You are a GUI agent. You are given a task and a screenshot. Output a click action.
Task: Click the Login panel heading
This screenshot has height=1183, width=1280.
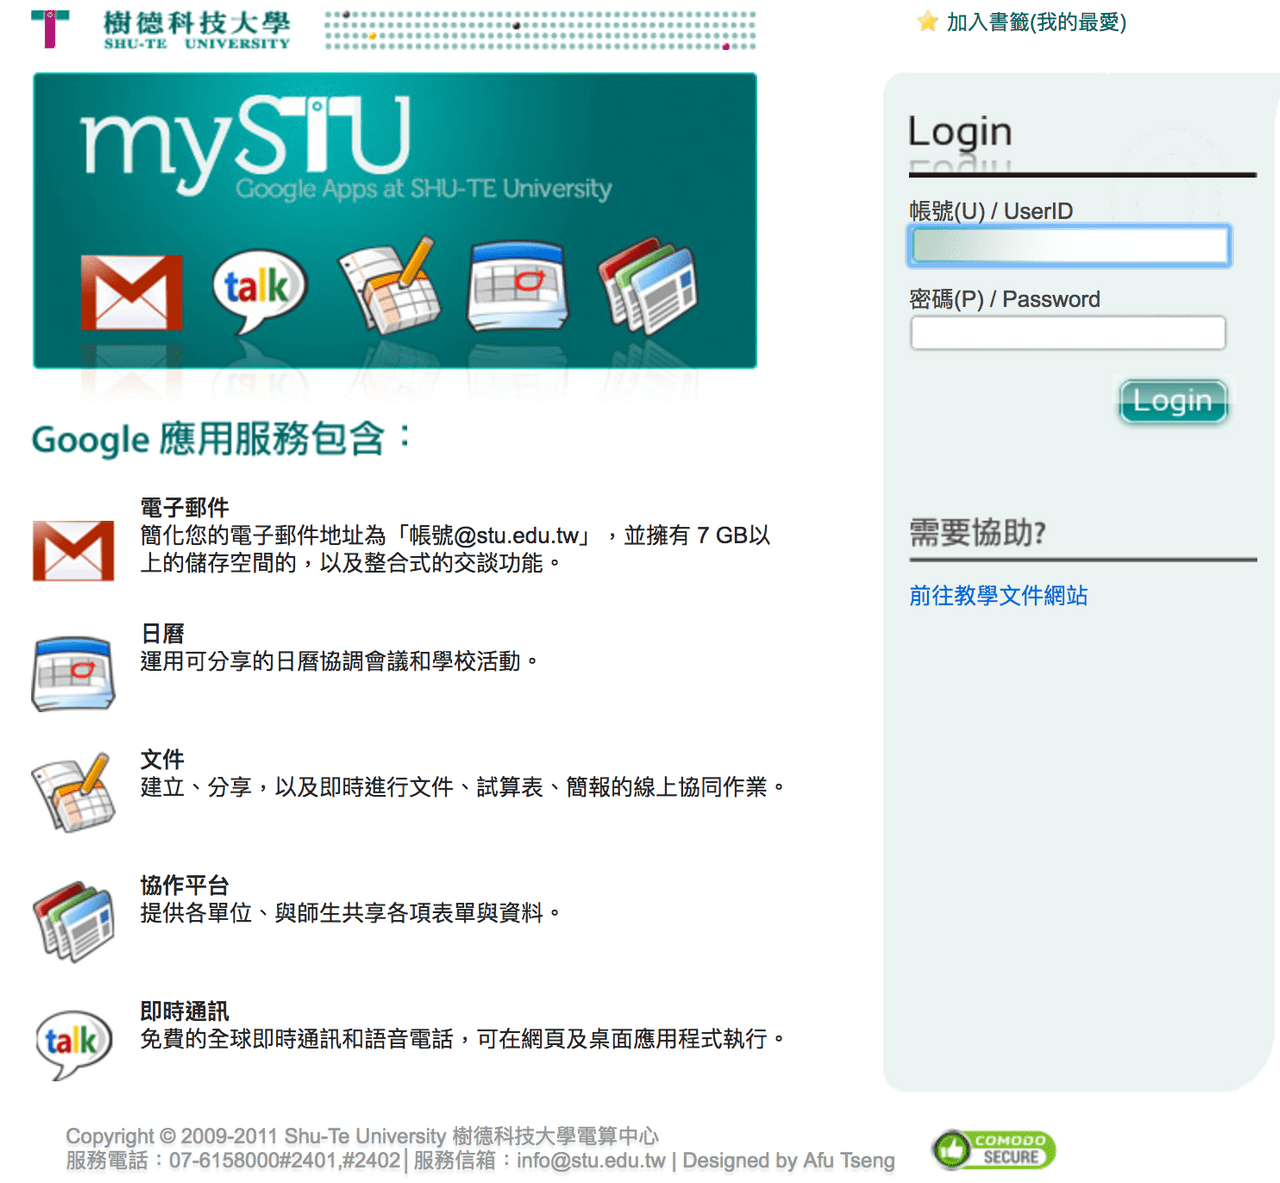960,131
